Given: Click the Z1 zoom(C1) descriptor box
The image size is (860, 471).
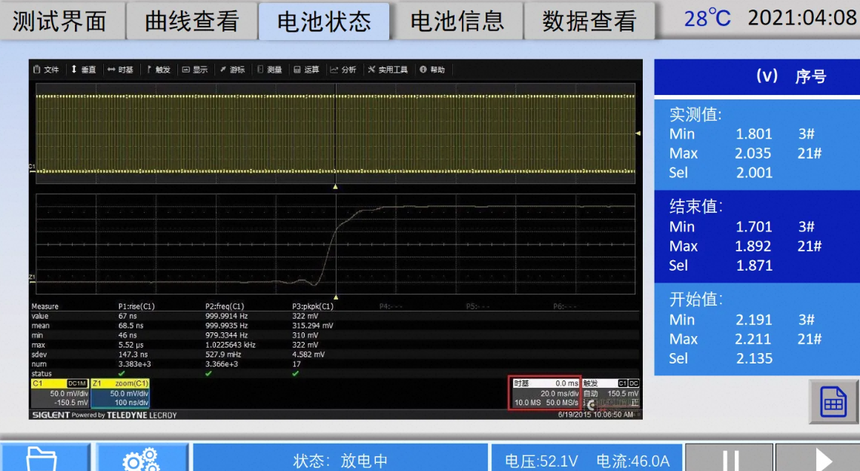Looking at the screenshot, I should 120,393.
